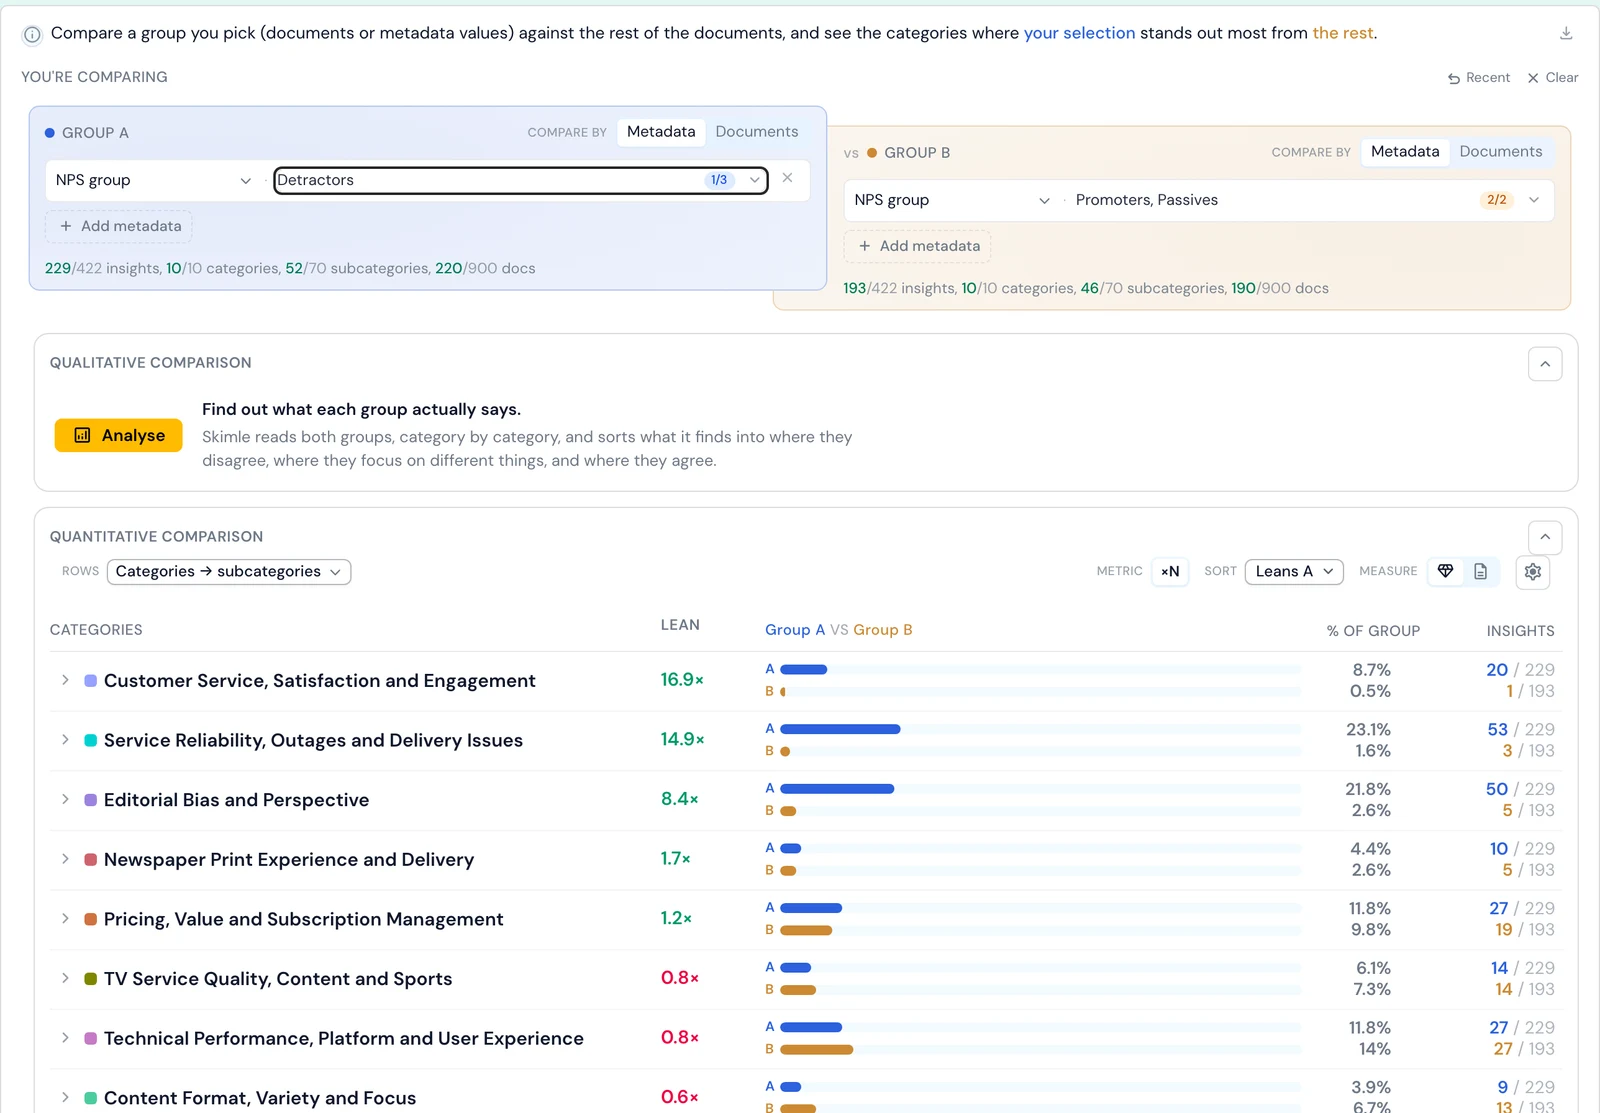
Task: Click the "your selection" link text
Action: click(1079, 33)
